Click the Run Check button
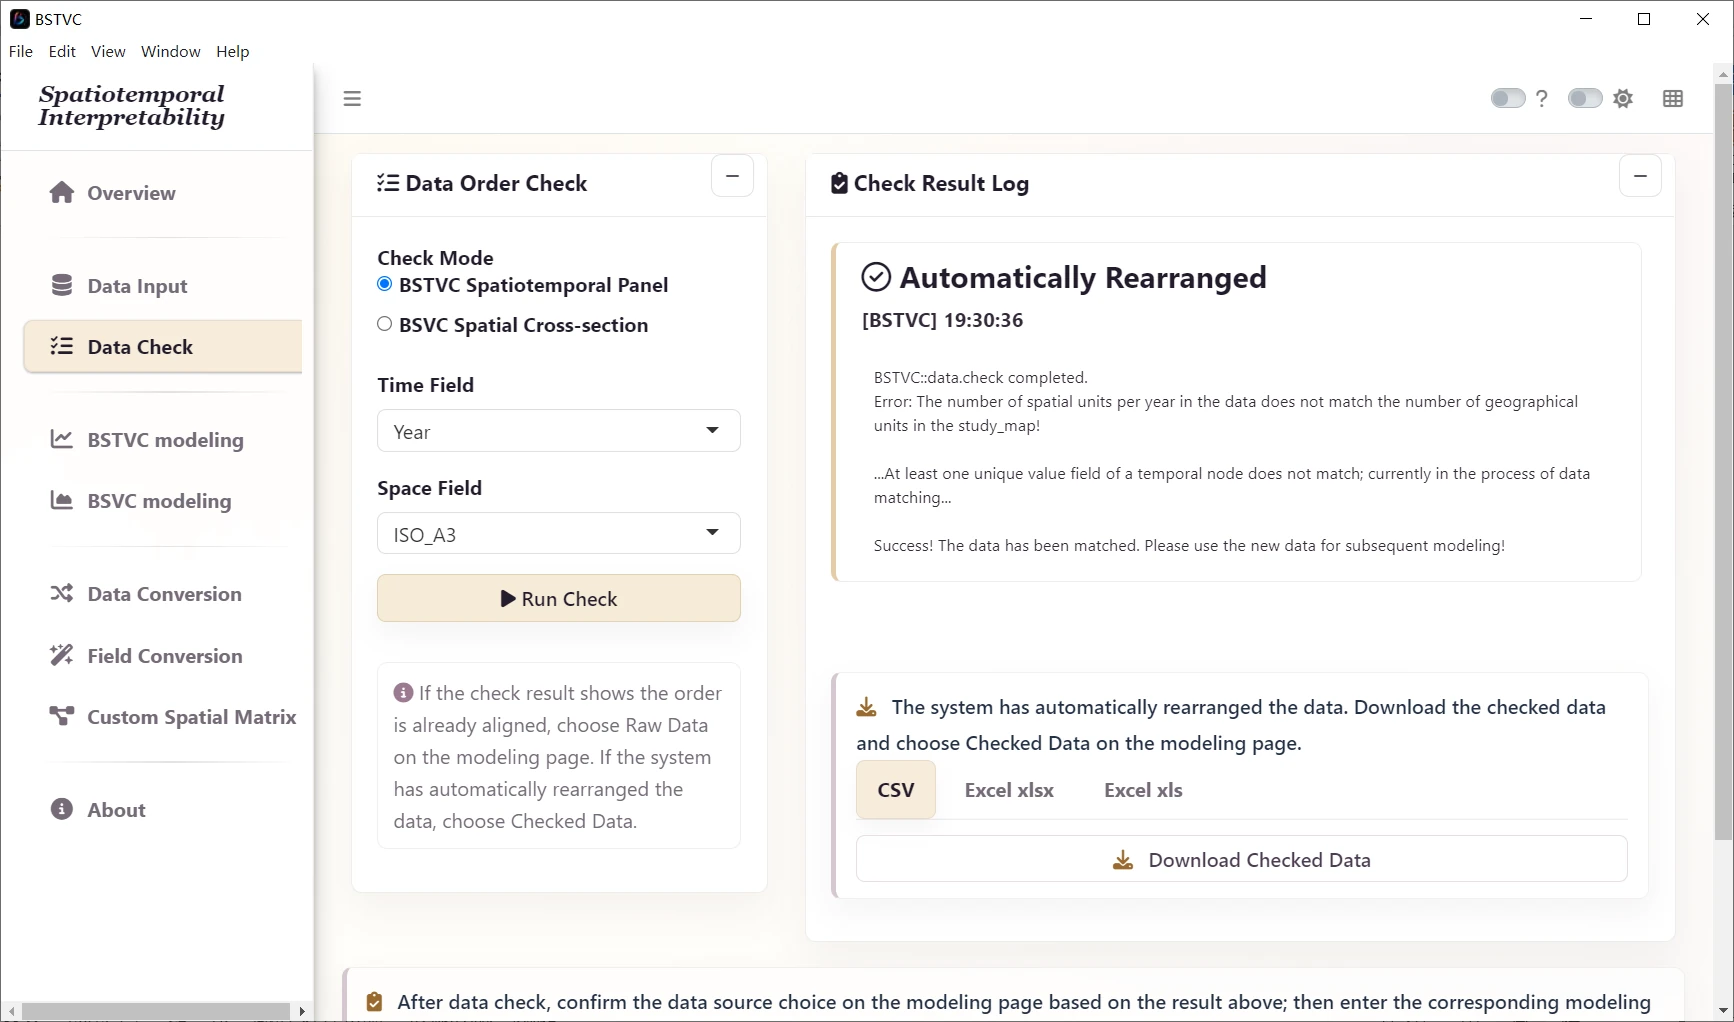Image resolution: width=1734 pixels, height=1022 pixels. pyautogui.click(x=559, y=598)
